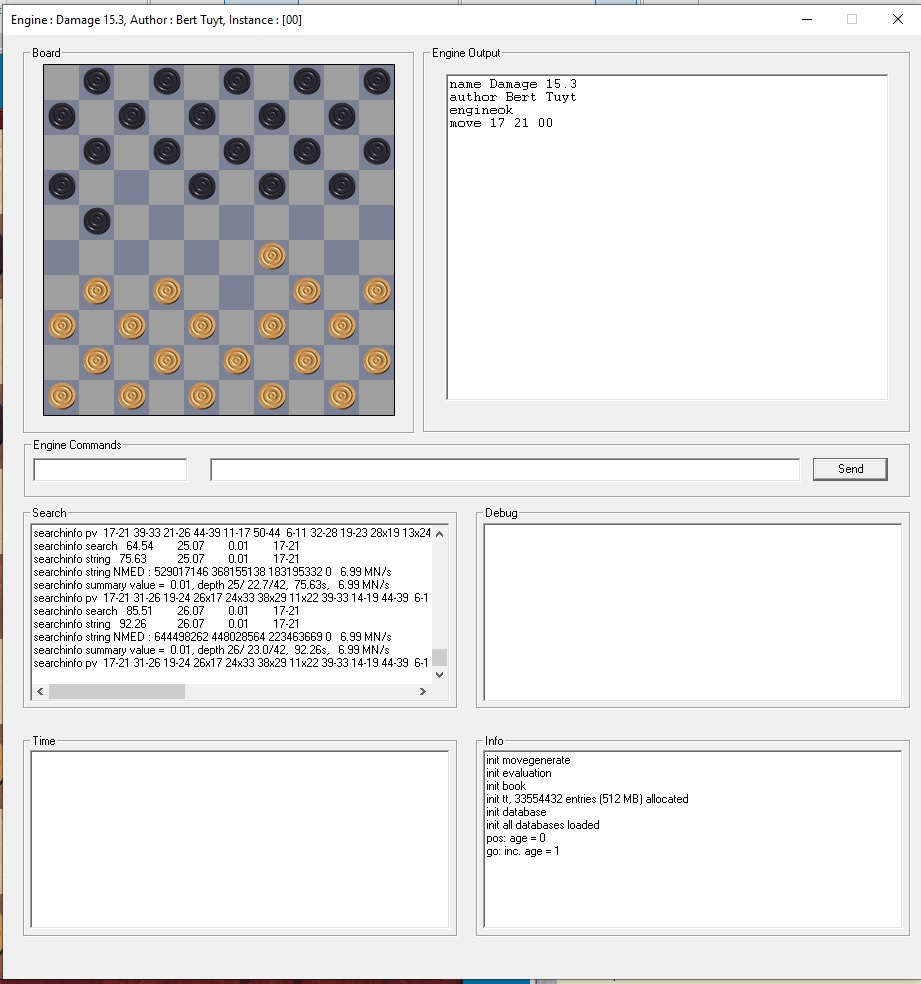Select the advanced gold piece on the sixth row

coord(272,256)
